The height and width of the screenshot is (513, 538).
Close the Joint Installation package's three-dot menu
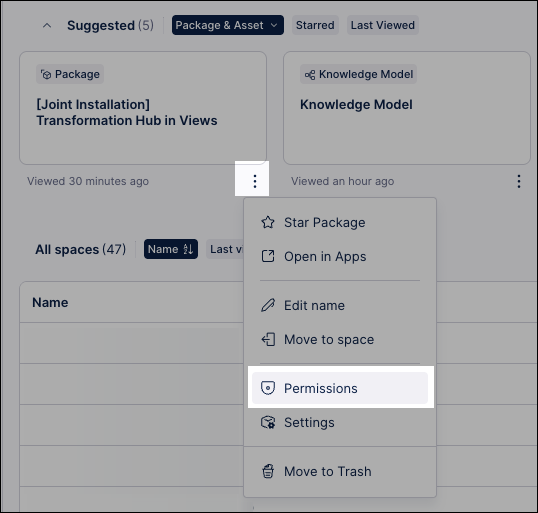[x=255, y=181]
